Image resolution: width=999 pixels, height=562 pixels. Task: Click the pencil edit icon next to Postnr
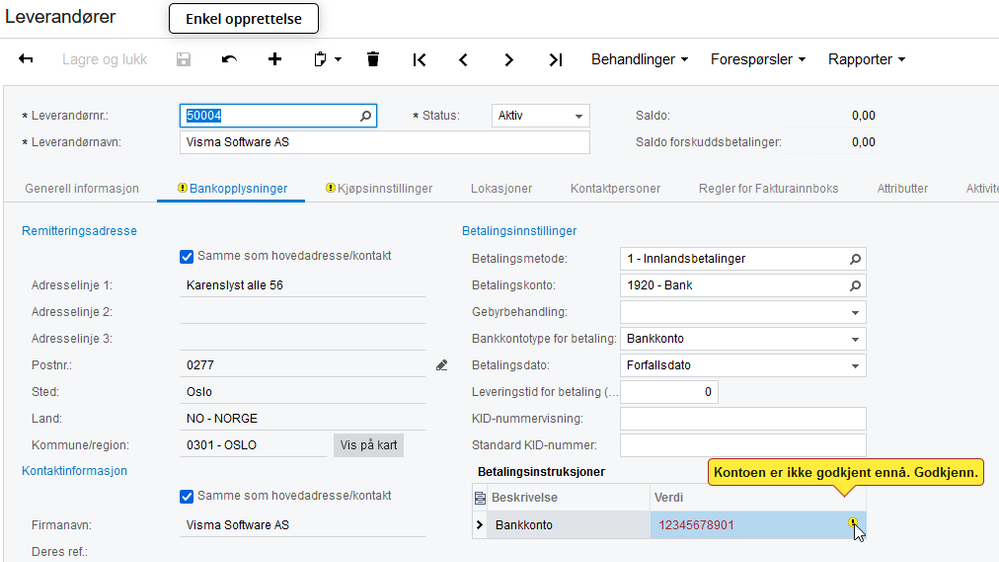click(442, 365)
